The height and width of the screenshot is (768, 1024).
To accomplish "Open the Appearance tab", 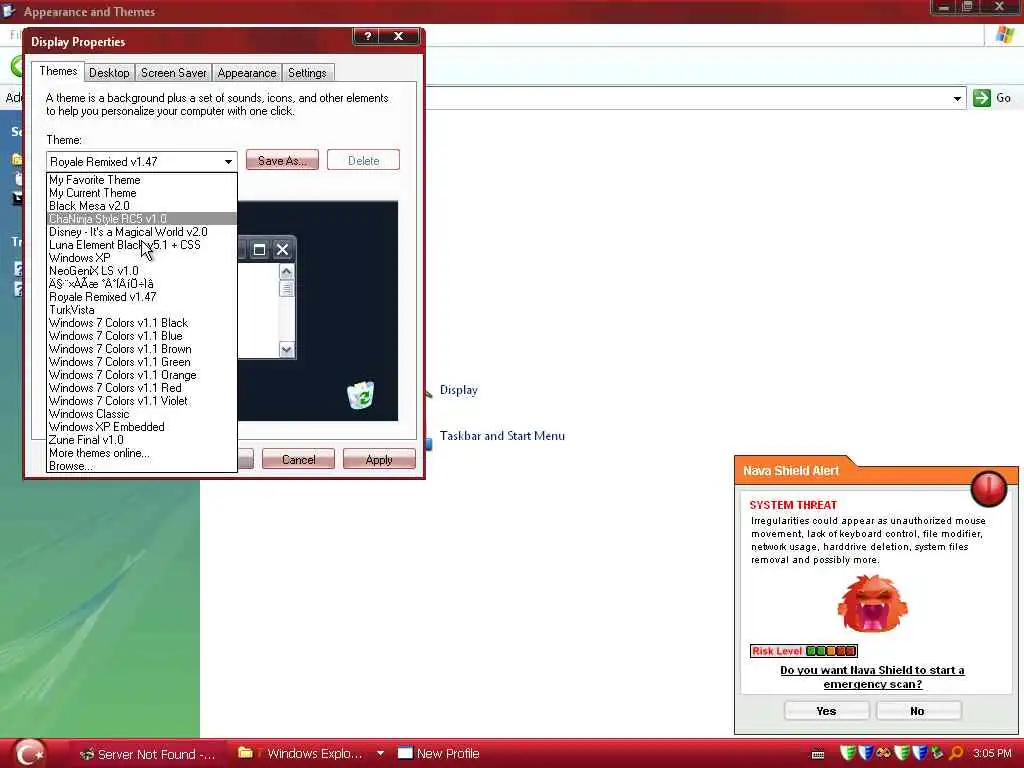I will click(x=247, y=72).
